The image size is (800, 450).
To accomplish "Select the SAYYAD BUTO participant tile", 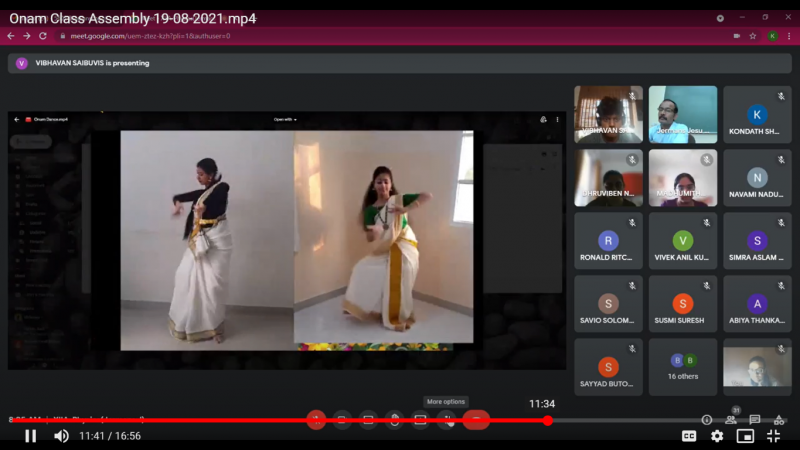I will [608, 367].
